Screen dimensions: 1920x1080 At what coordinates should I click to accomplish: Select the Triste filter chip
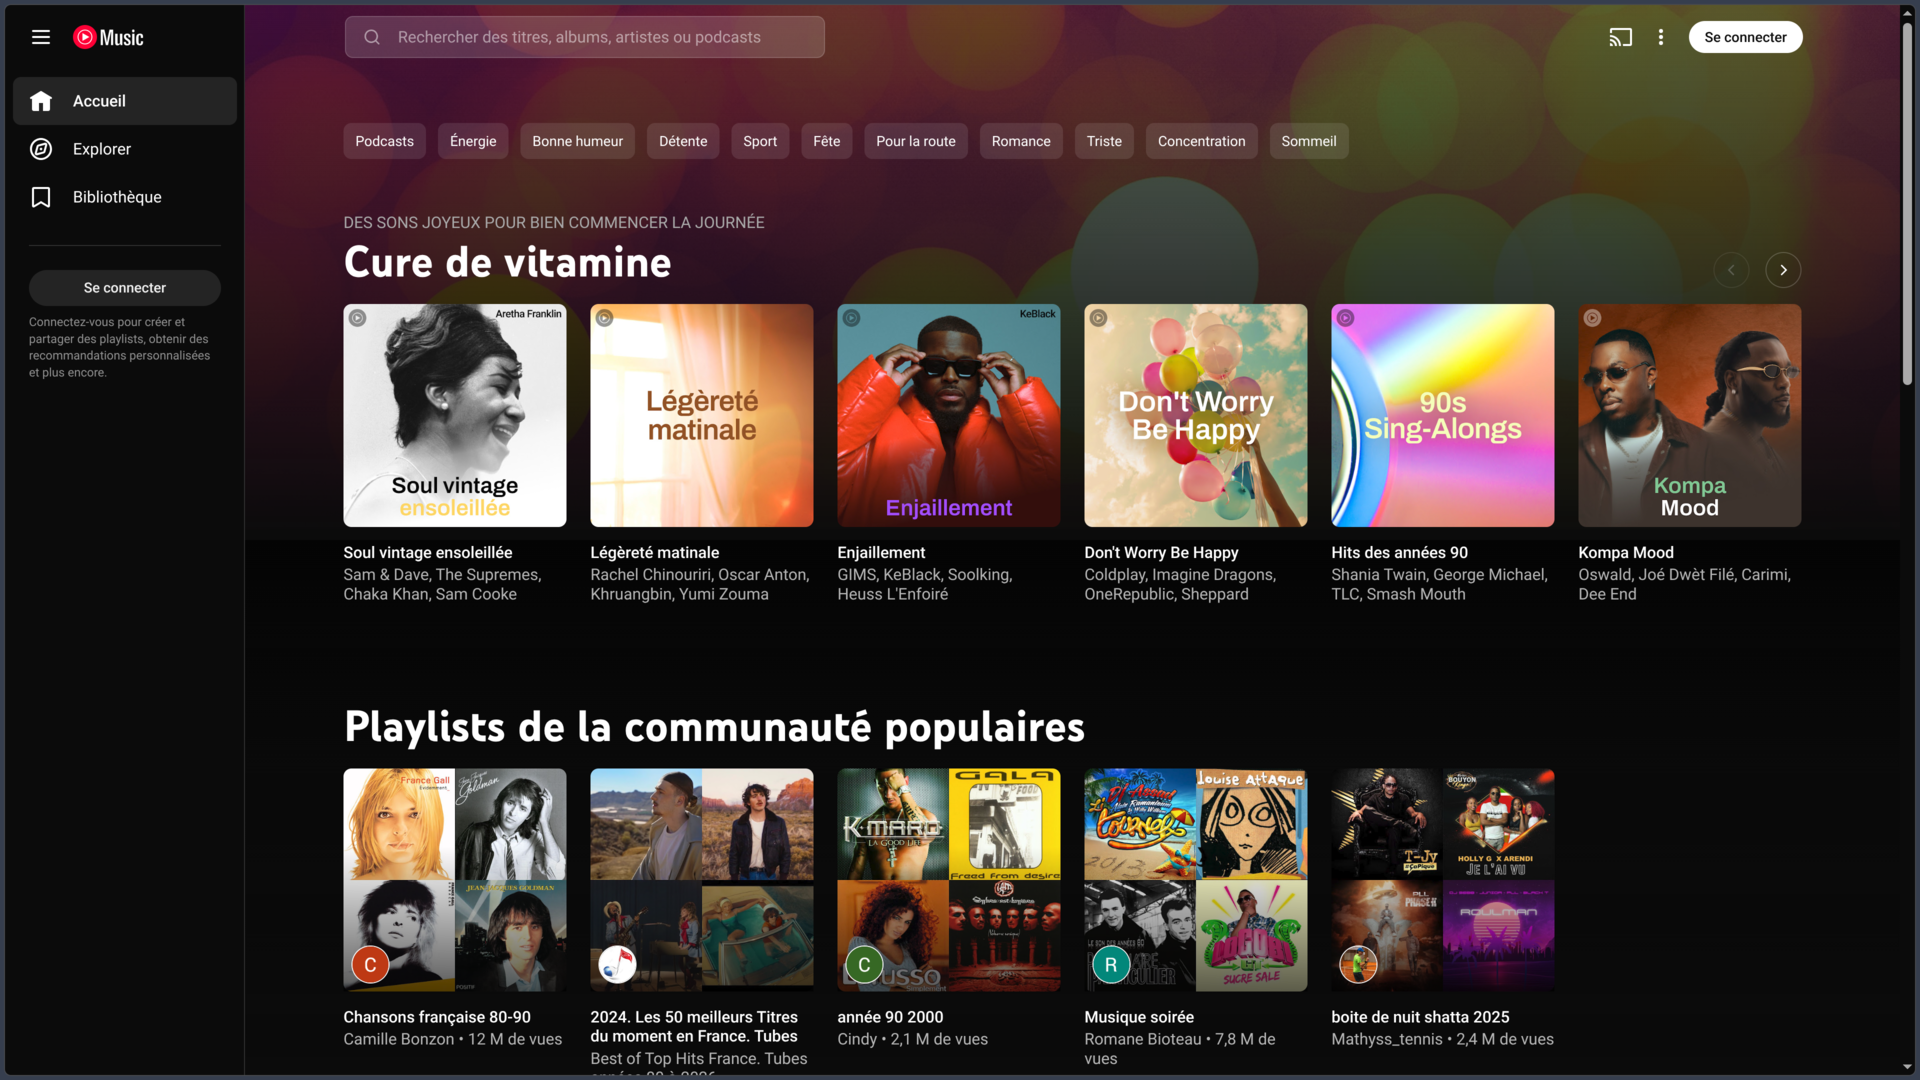click(x=1104, y=141)
